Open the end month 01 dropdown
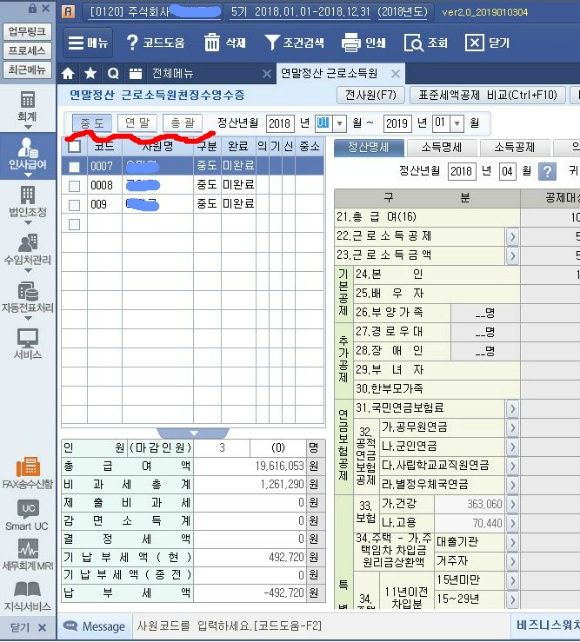Screen dimensions: 580x642 pos(457,123)
